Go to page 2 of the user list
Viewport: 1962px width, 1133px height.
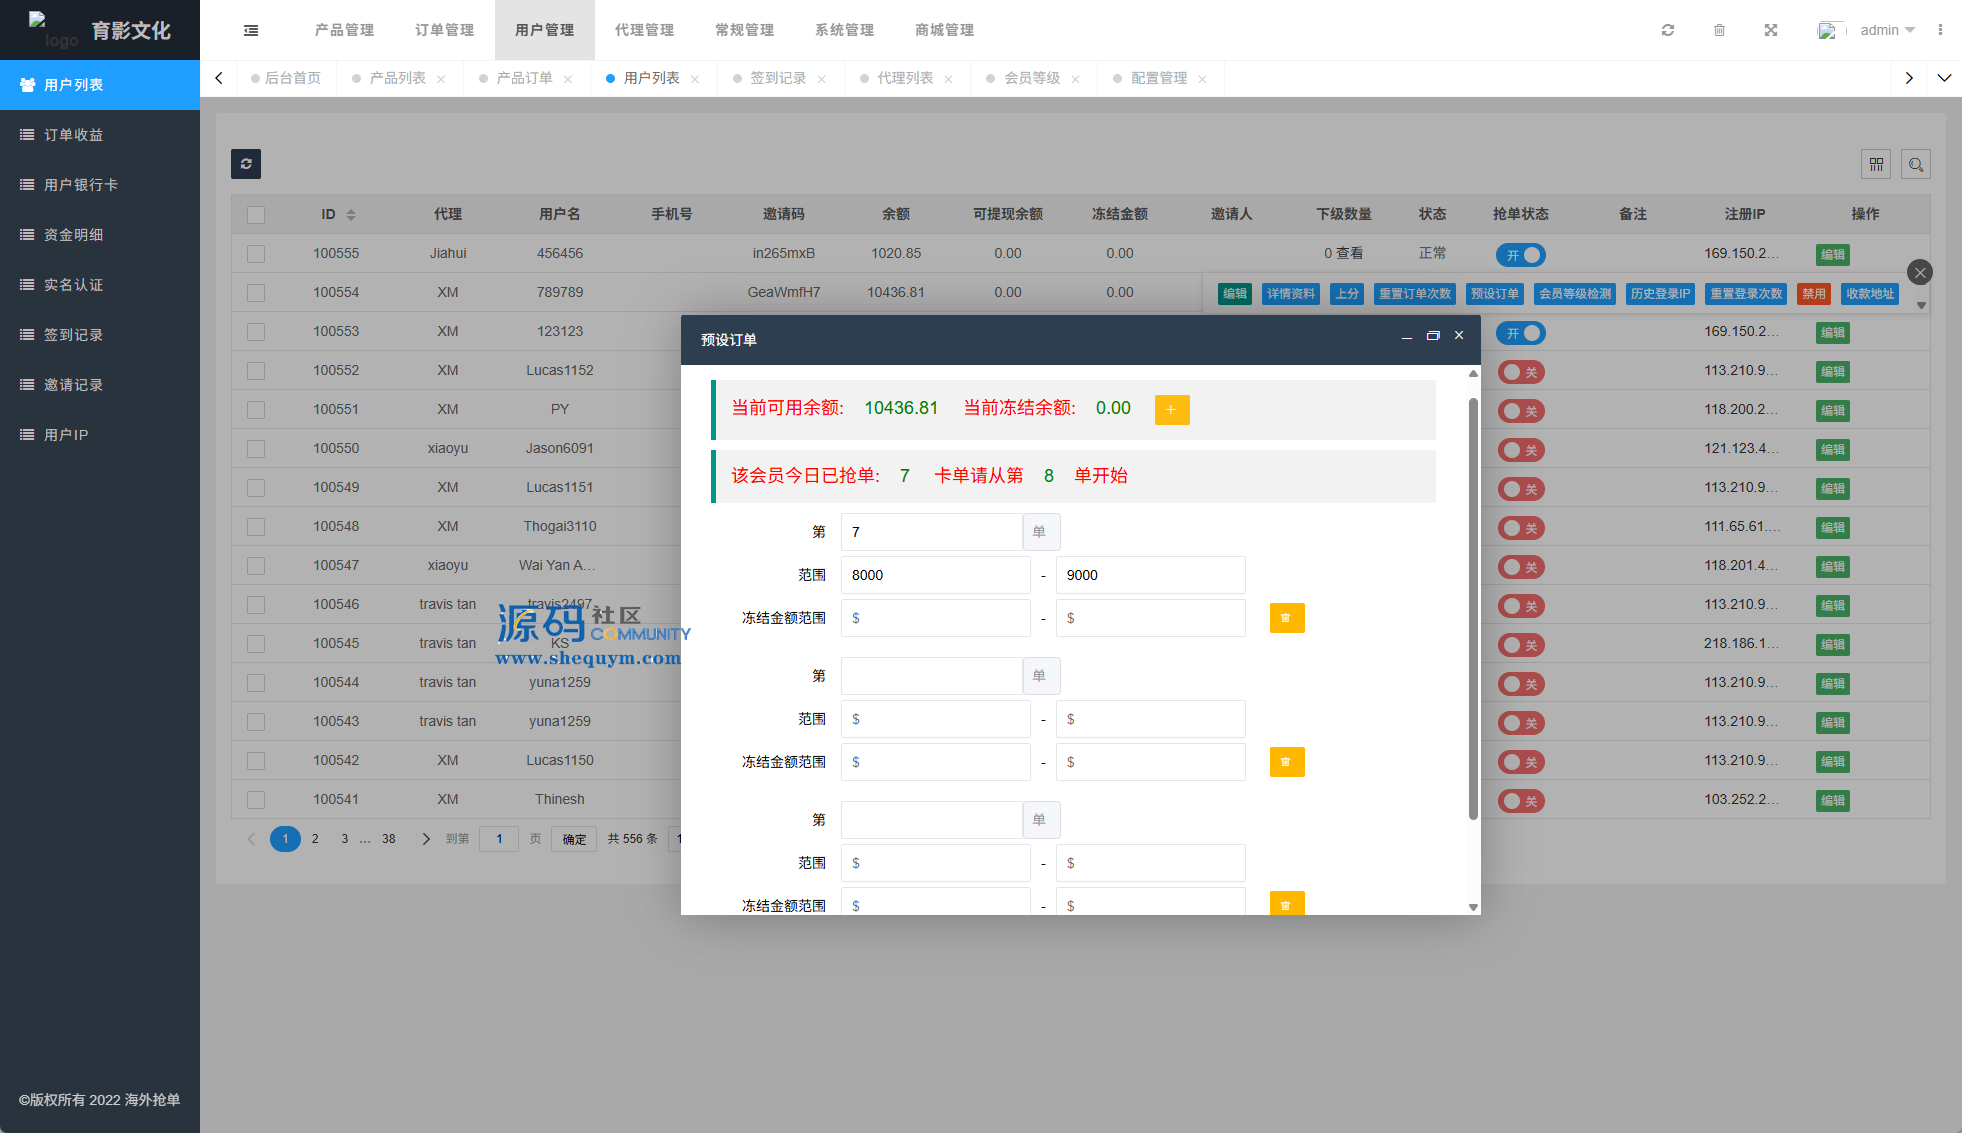point(315,839)
